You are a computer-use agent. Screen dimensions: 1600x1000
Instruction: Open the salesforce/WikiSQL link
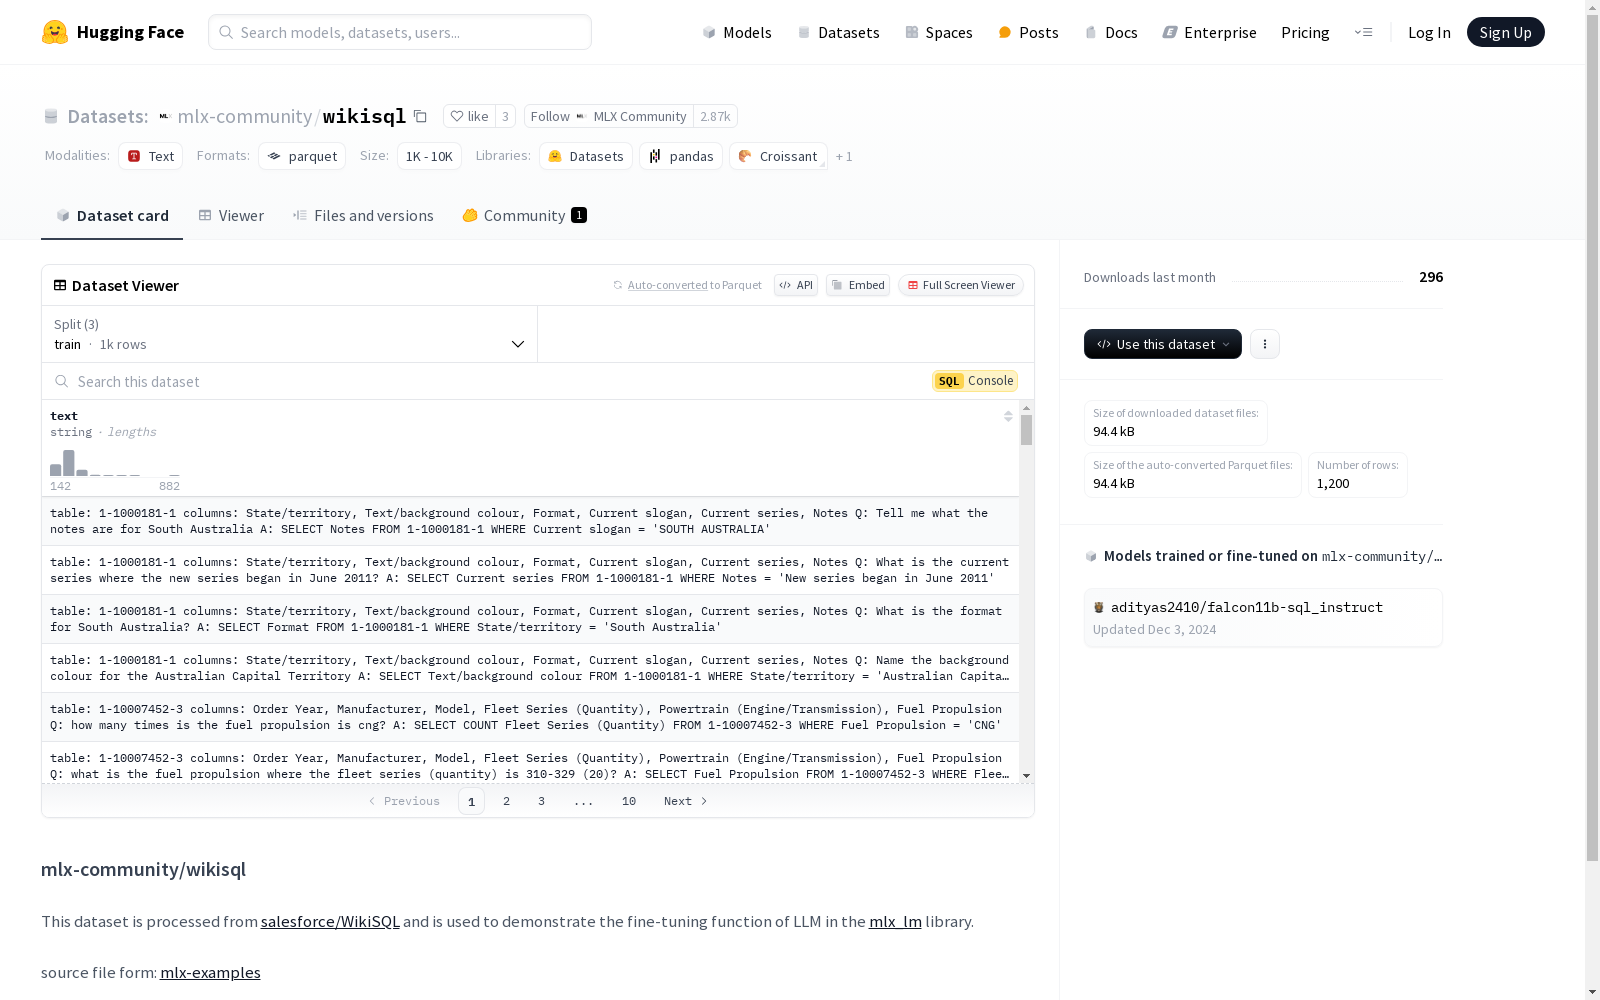[x=330, y=921]
